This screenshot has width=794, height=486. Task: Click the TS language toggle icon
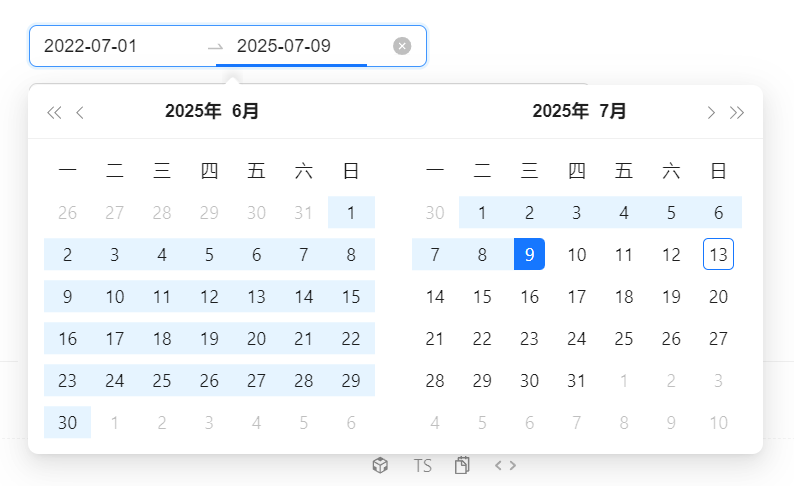423,465
